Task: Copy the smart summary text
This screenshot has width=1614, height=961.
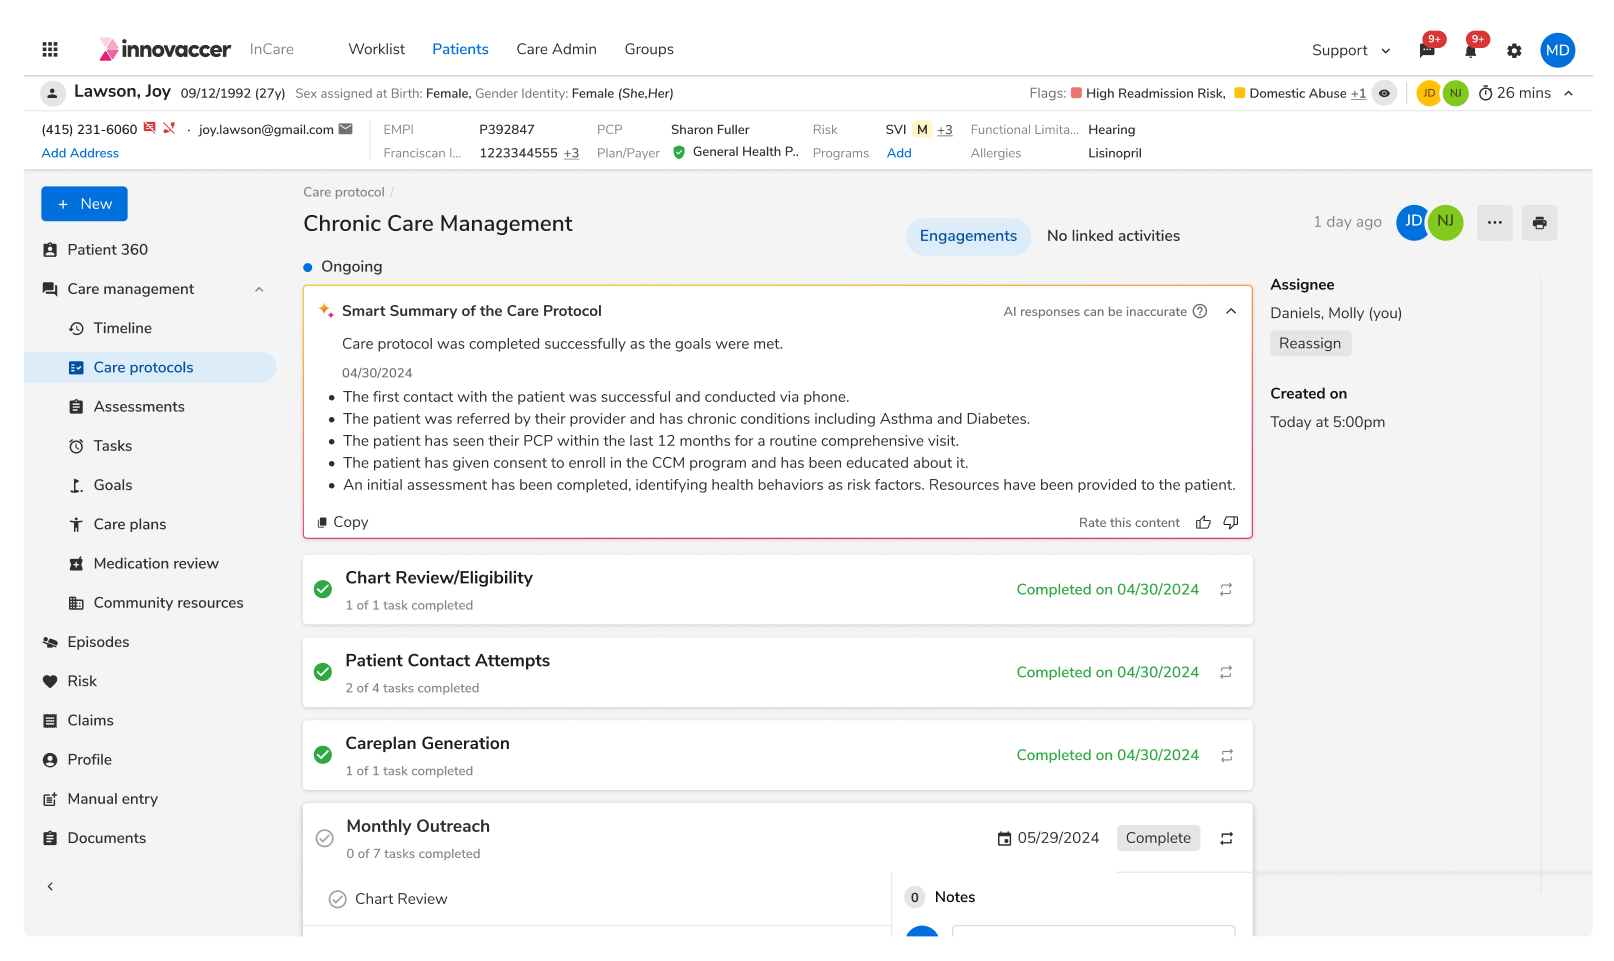Action: pyautogui.click(x=343, y=522)
